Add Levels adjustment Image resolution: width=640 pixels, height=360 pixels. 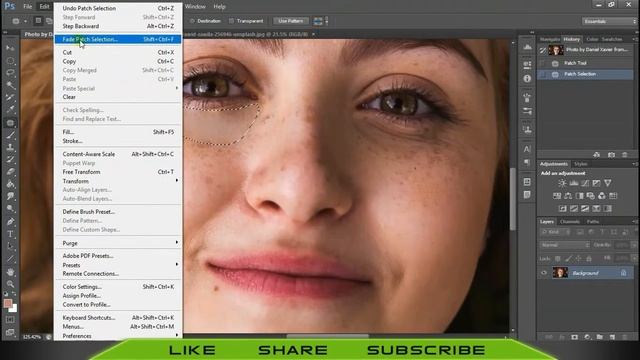(x=573, y=183)
